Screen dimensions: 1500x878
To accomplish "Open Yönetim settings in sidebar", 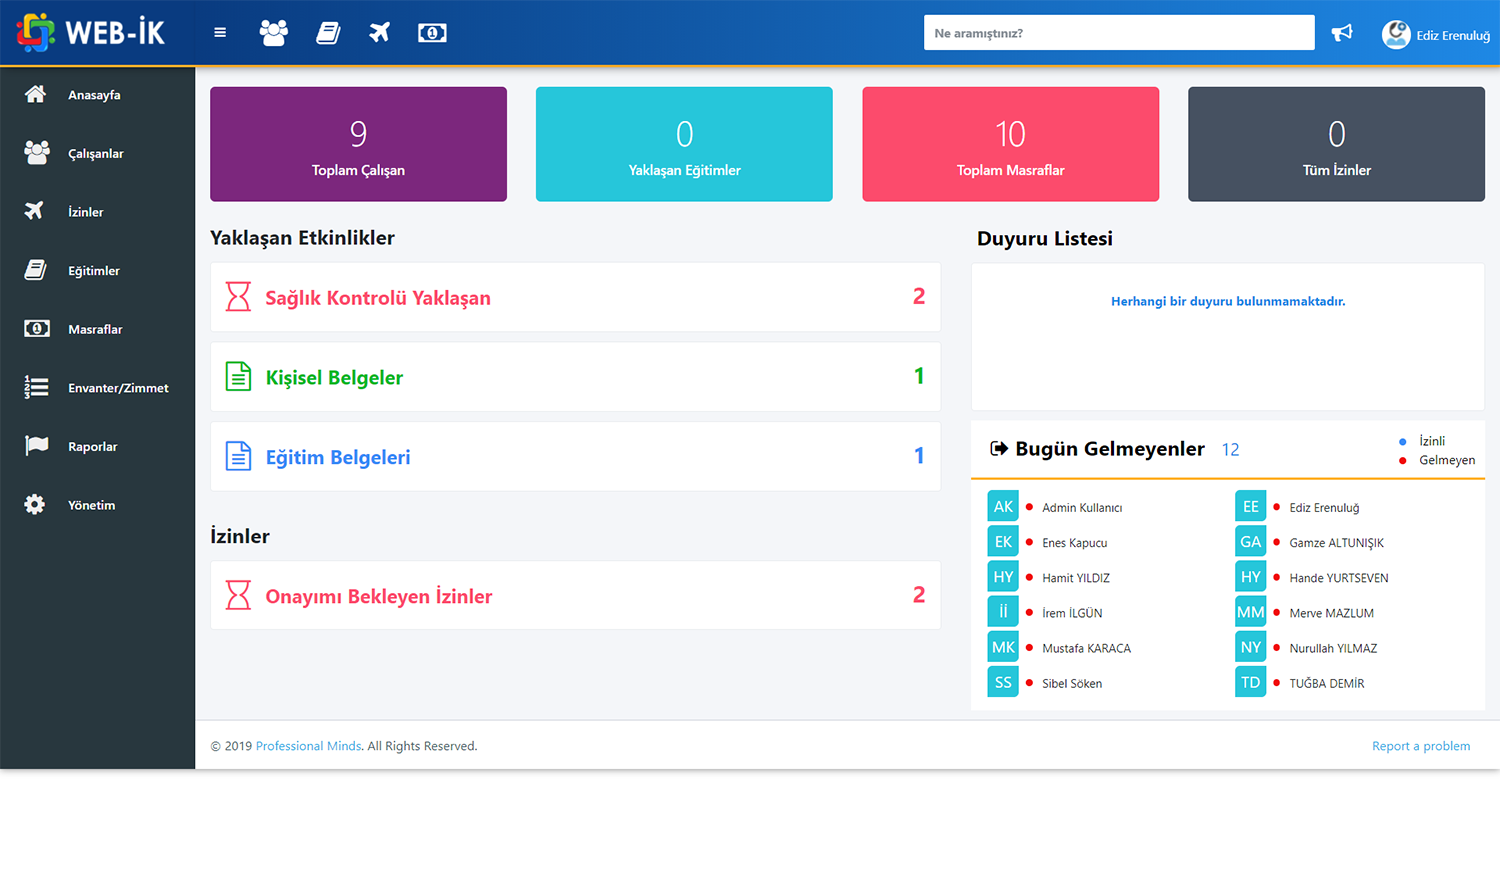I will 91,505.
